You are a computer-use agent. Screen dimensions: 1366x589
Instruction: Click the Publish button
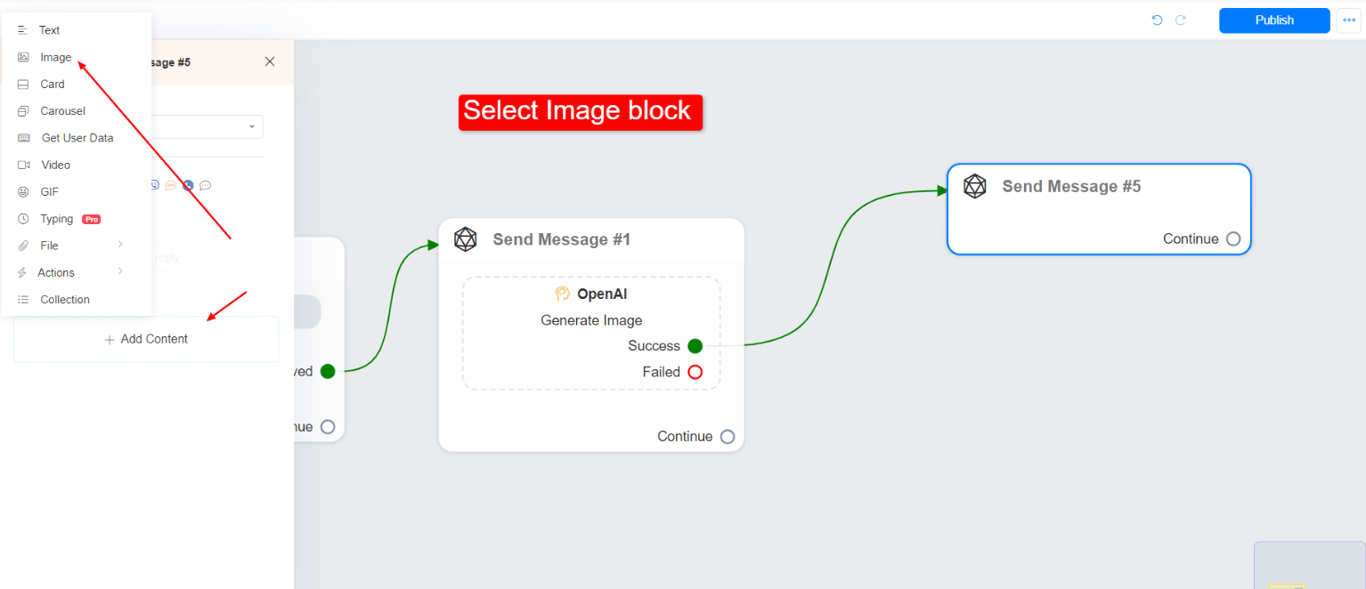coord(1274,20)
